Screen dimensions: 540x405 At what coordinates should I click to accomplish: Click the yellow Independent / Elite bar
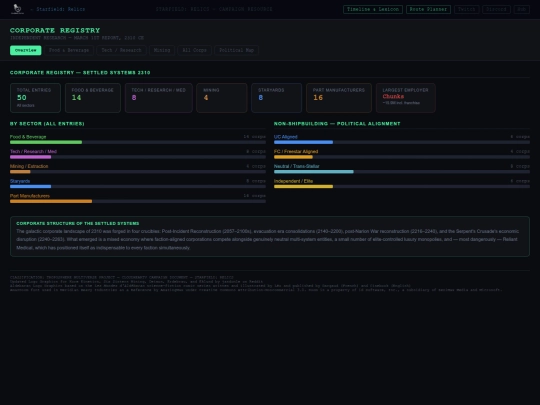tap(303, 187)
